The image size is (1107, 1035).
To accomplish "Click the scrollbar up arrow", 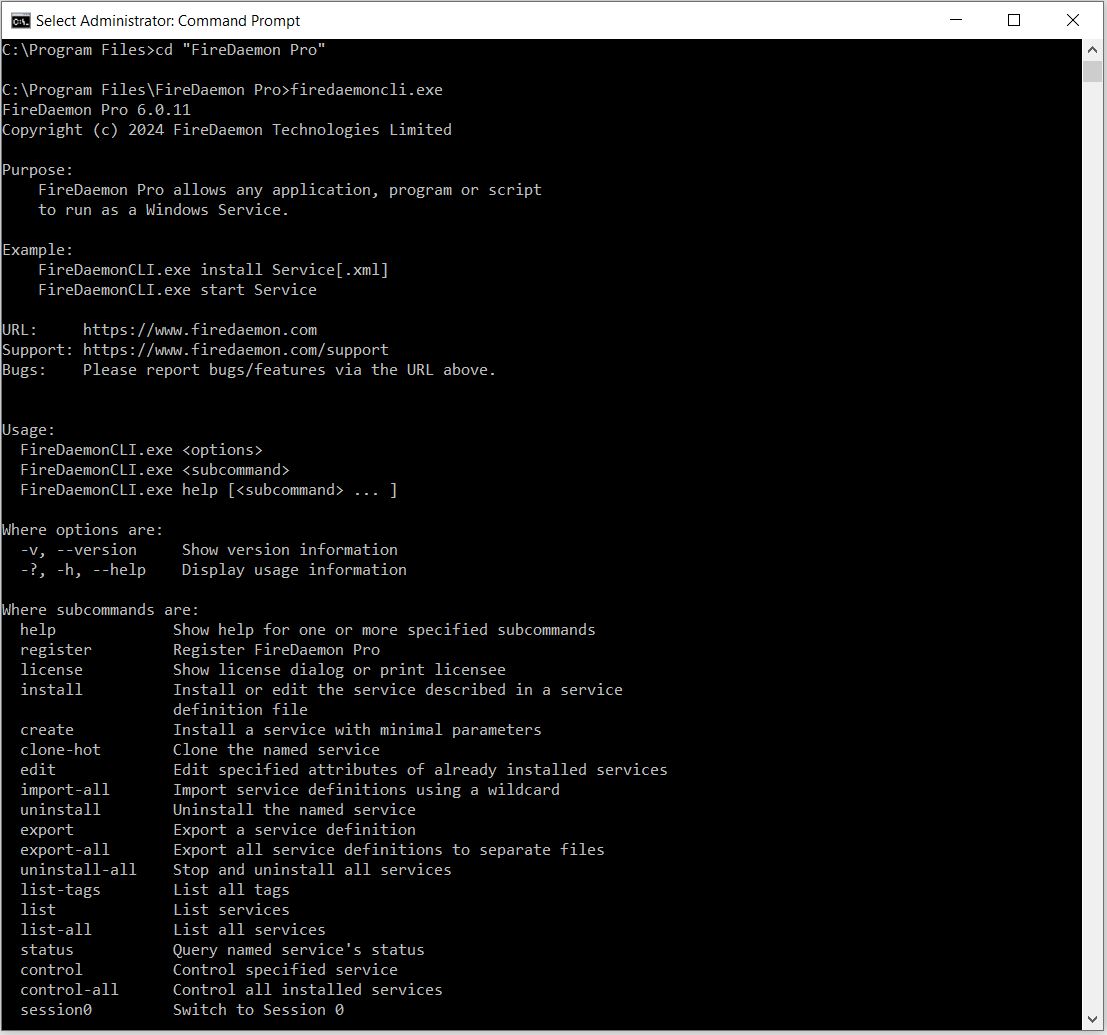I will click(x=1092, y=49).
